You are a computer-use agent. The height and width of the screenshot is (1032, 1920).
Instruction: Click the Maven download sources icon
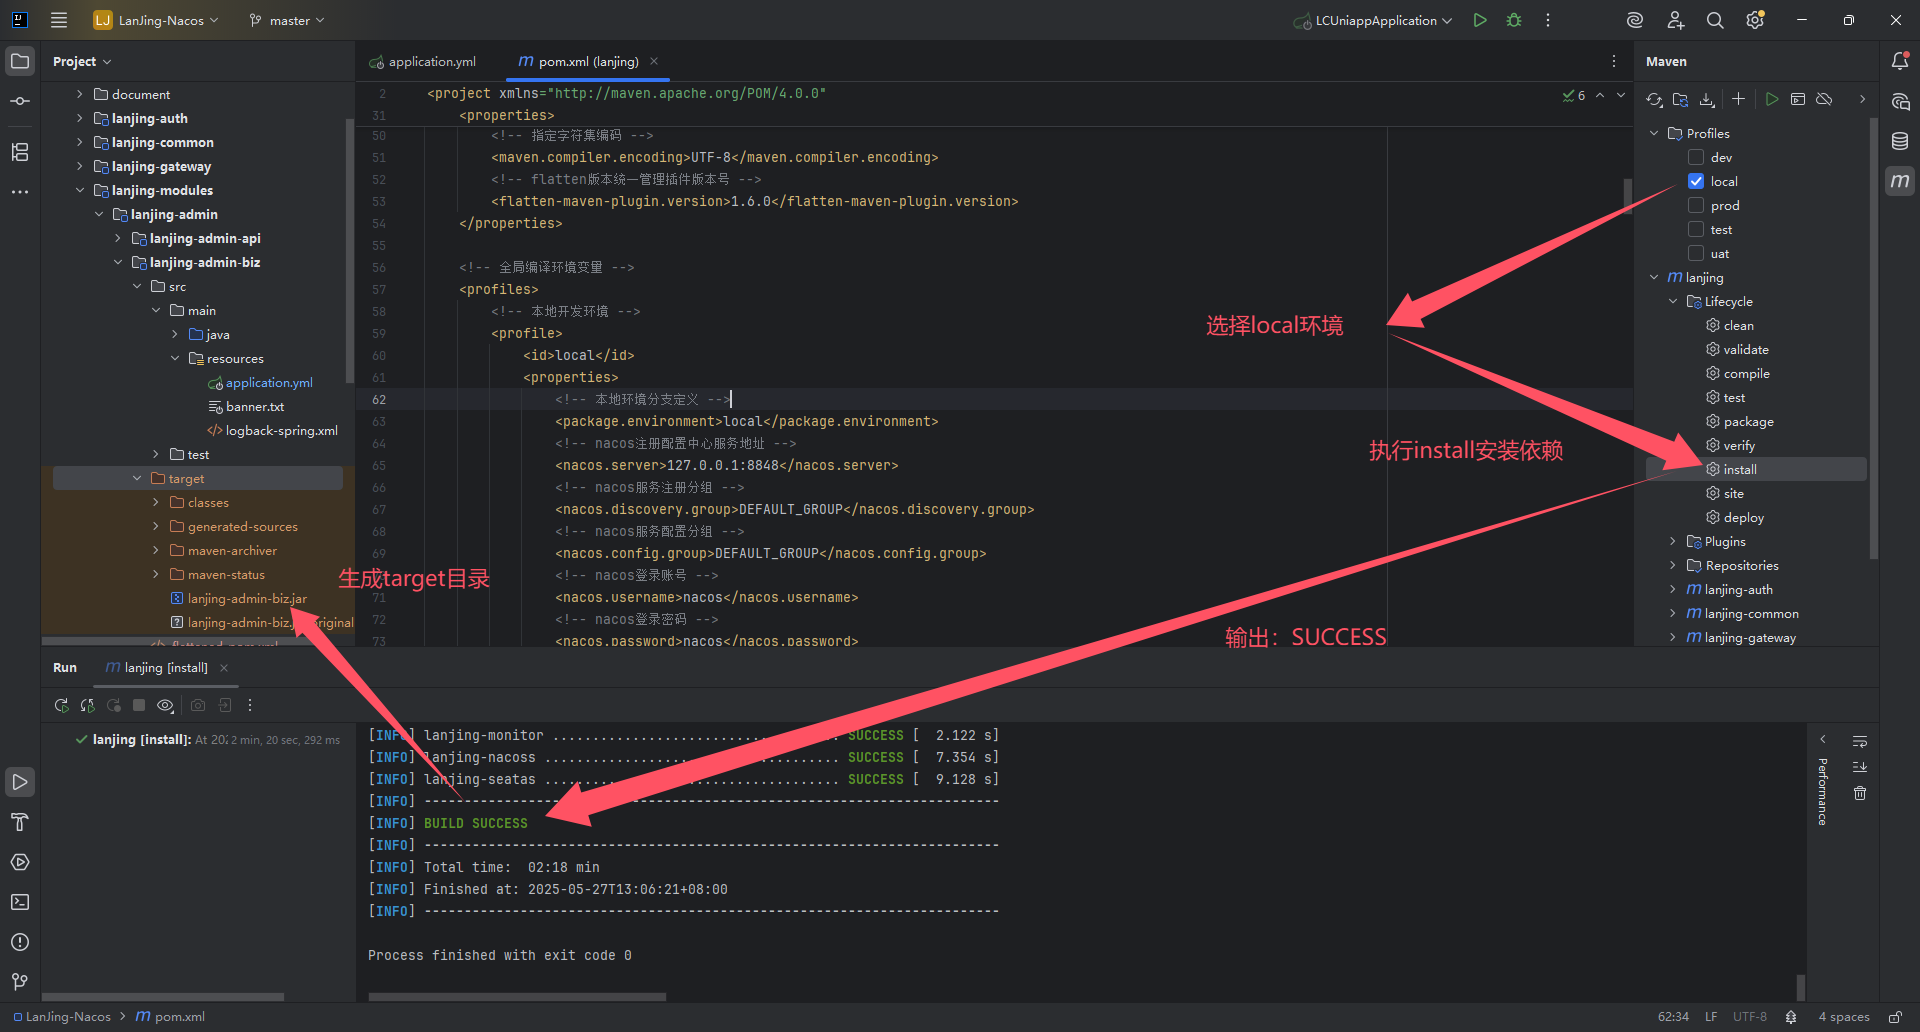pyautogui.click(x=1707, y=99)
